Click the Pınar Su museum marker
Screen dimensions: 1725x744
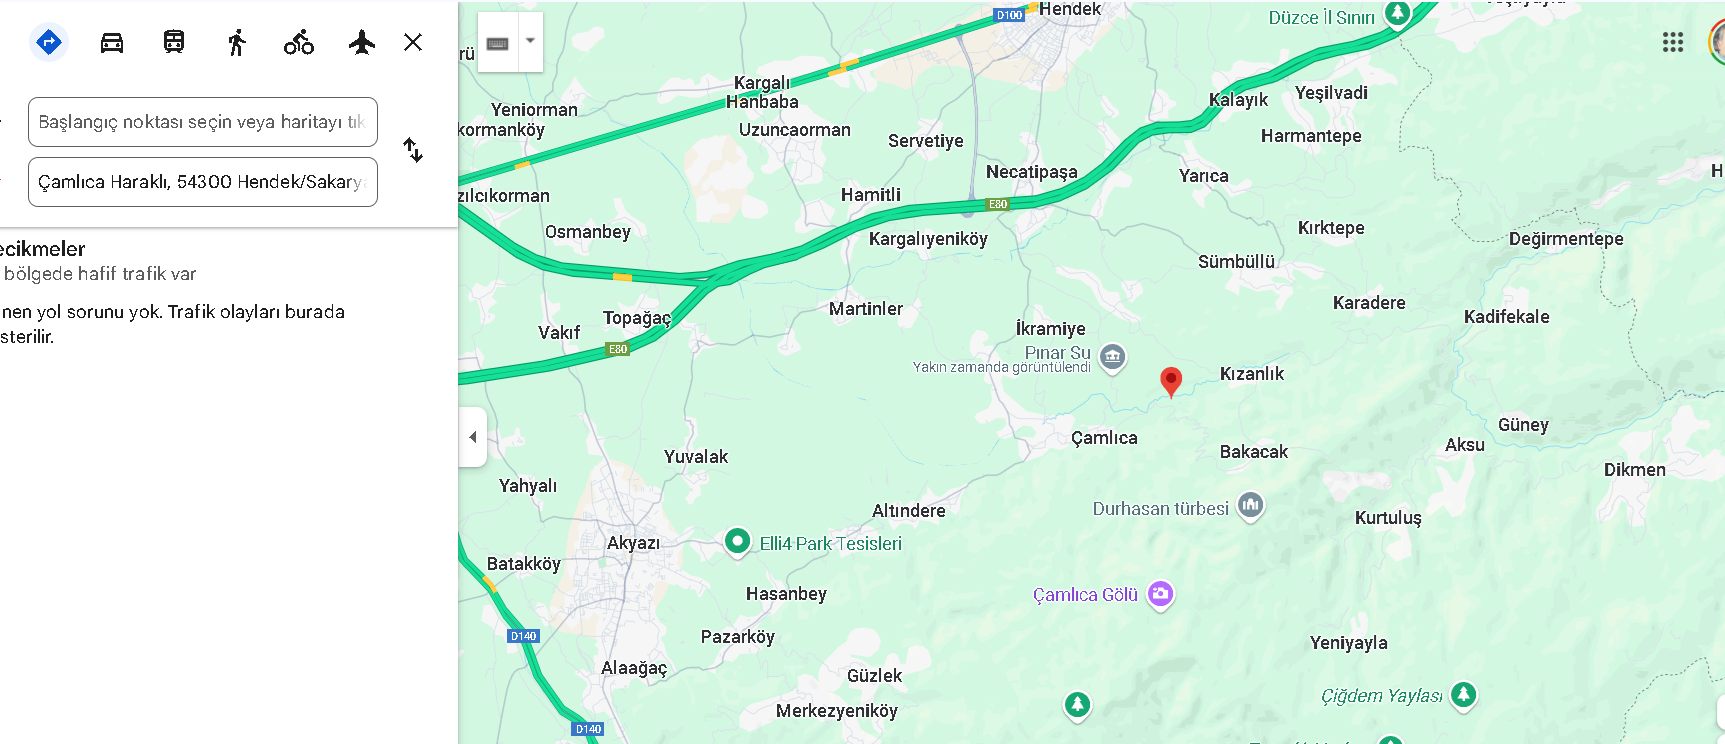pos(1113,357)
